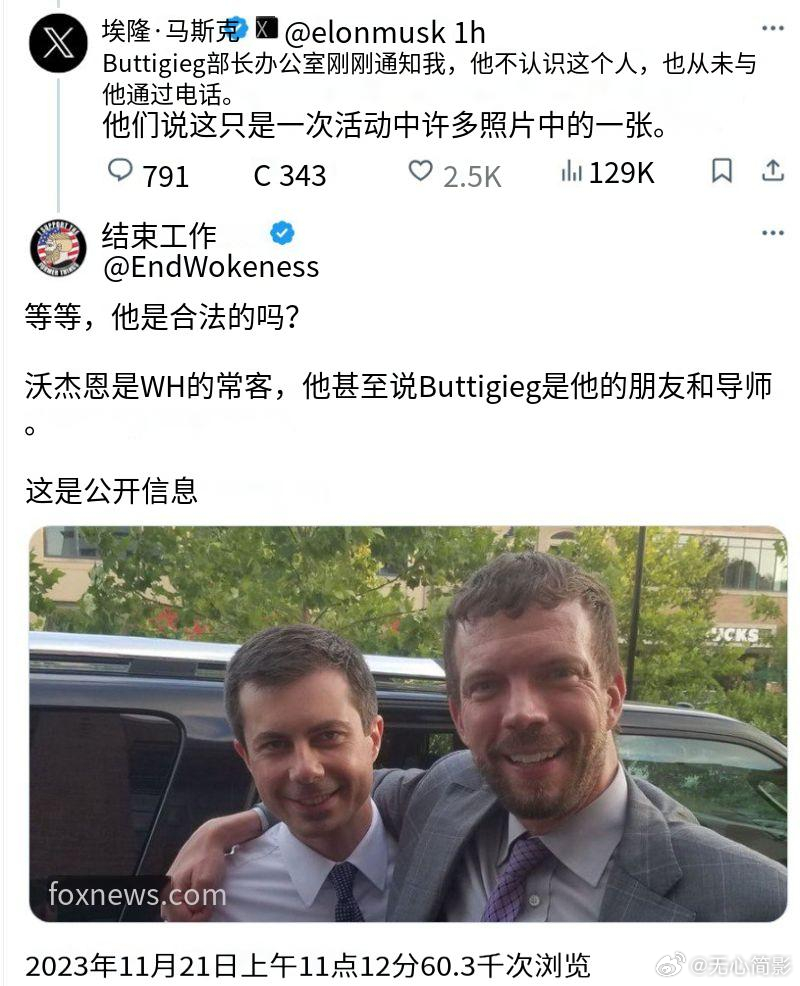The height and width of the screenshot is (986, 800).
Task: Click the reply bubble icon with 791
Action: [119, 170]
